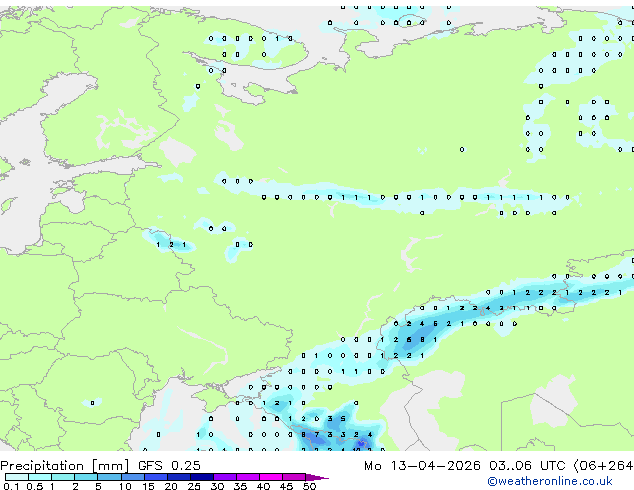Screen dimensions: 634x490
Task: Select the 5–10 mm legend color box
Action: click(x=109, y=477)
